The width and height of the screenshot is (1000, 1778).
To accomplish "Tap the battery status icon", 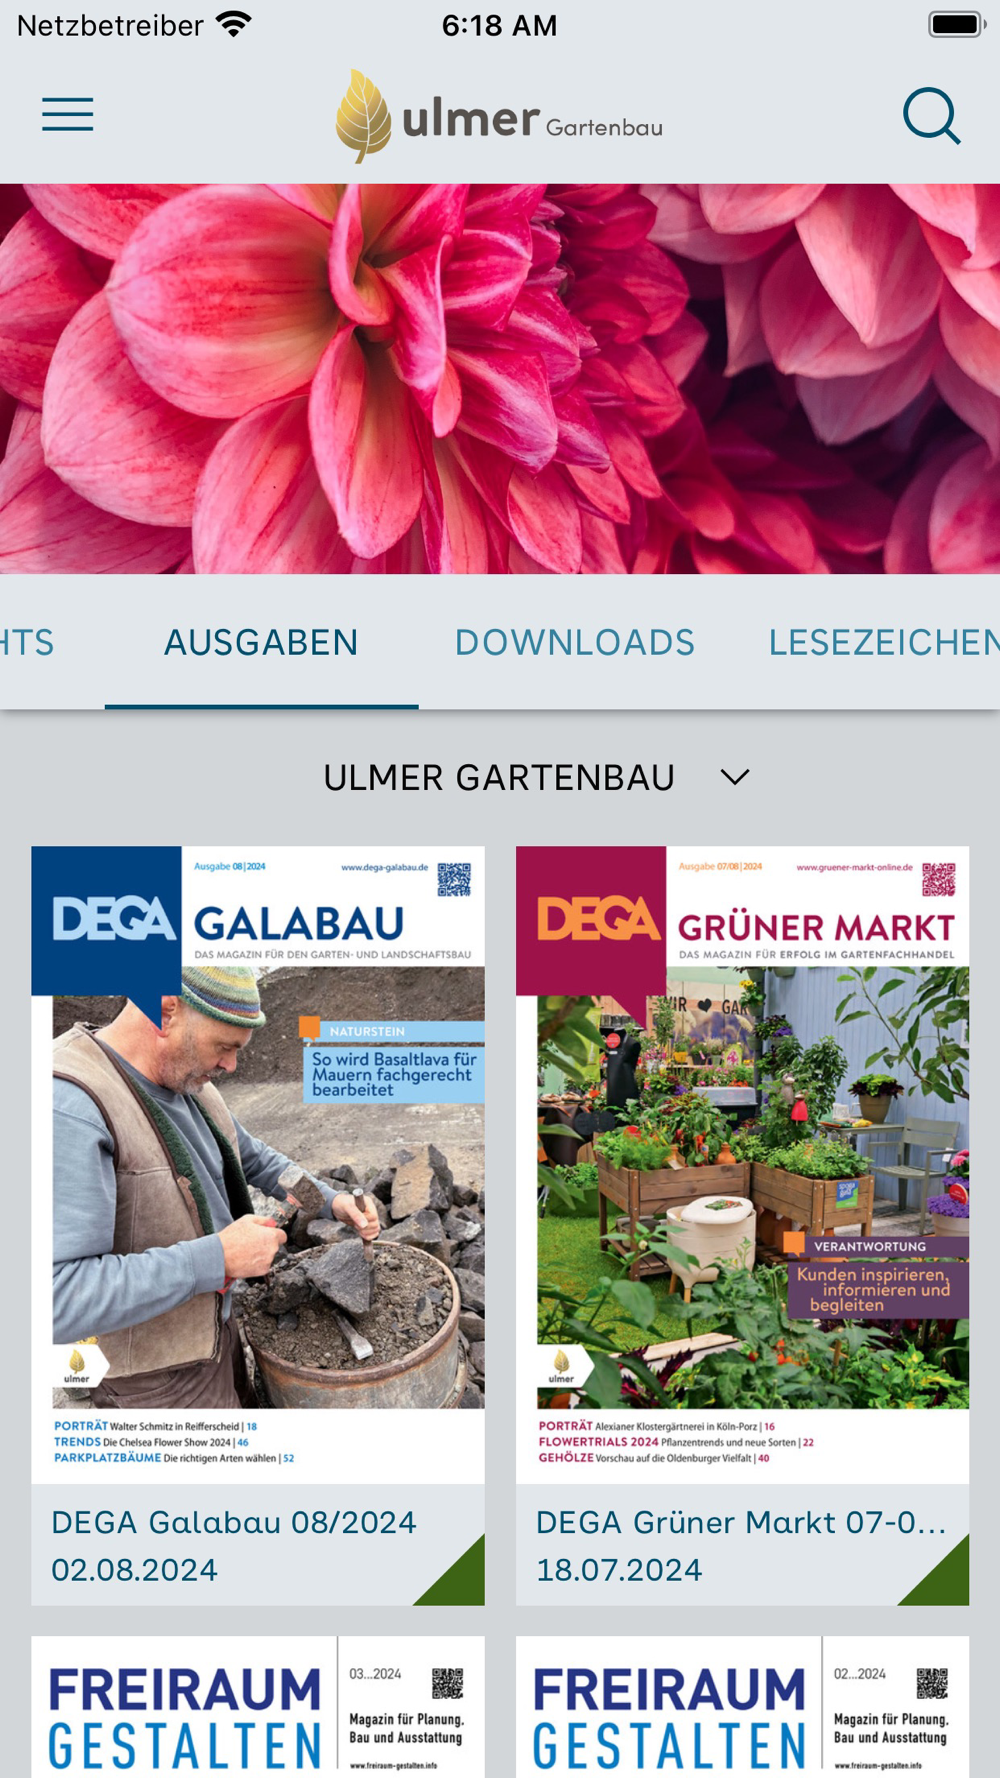I will 957,25.
